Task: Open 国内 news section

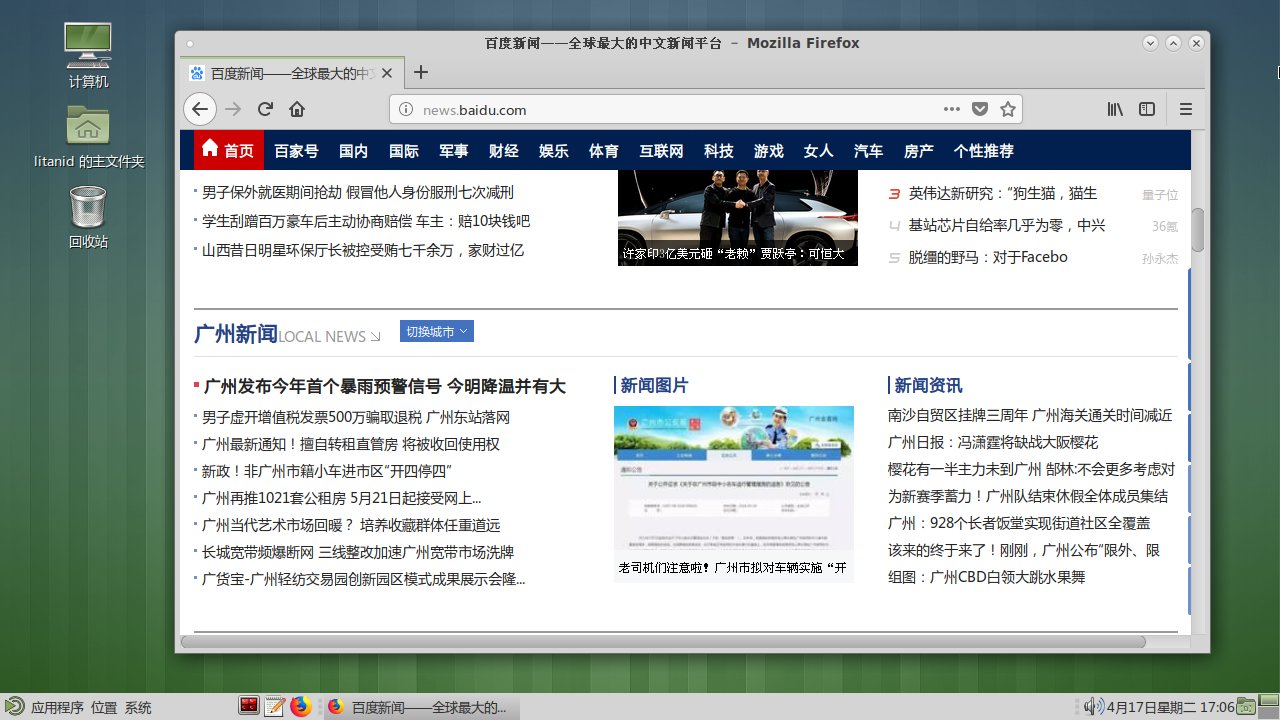Action: (x=353, y=151)
